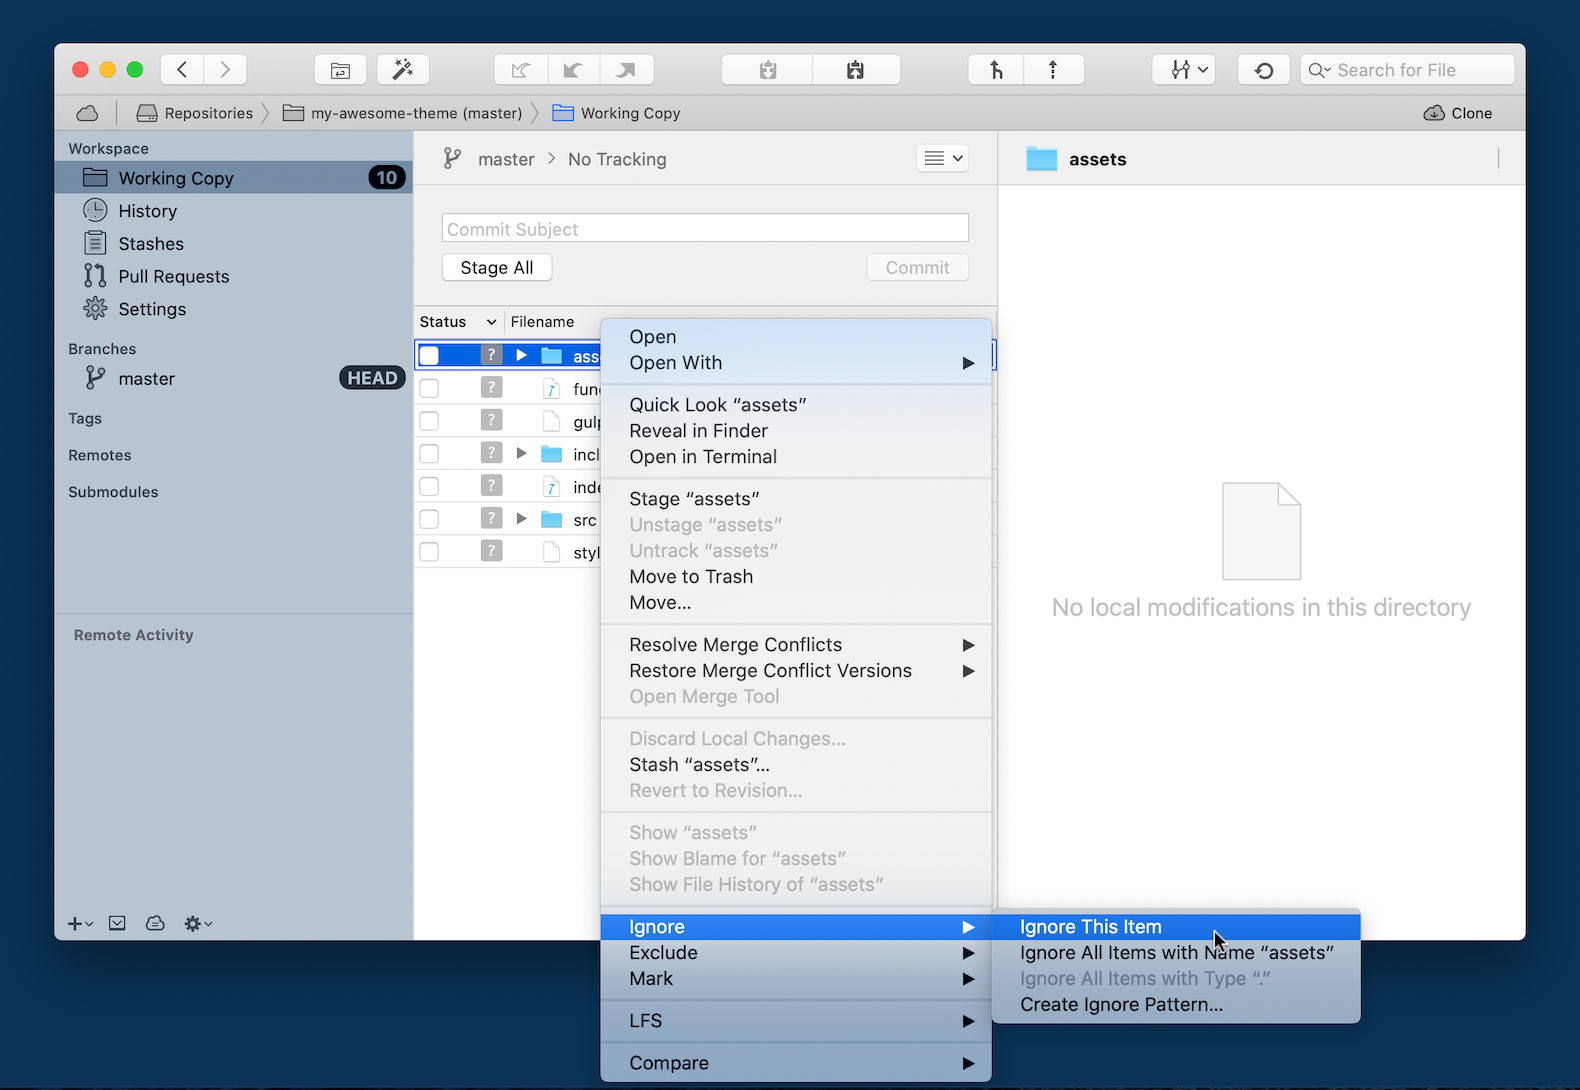Open the History view in sidebar
The height and width of the screenshot is (1090, 1580).
pyautogui.click(x=147, y=211)
